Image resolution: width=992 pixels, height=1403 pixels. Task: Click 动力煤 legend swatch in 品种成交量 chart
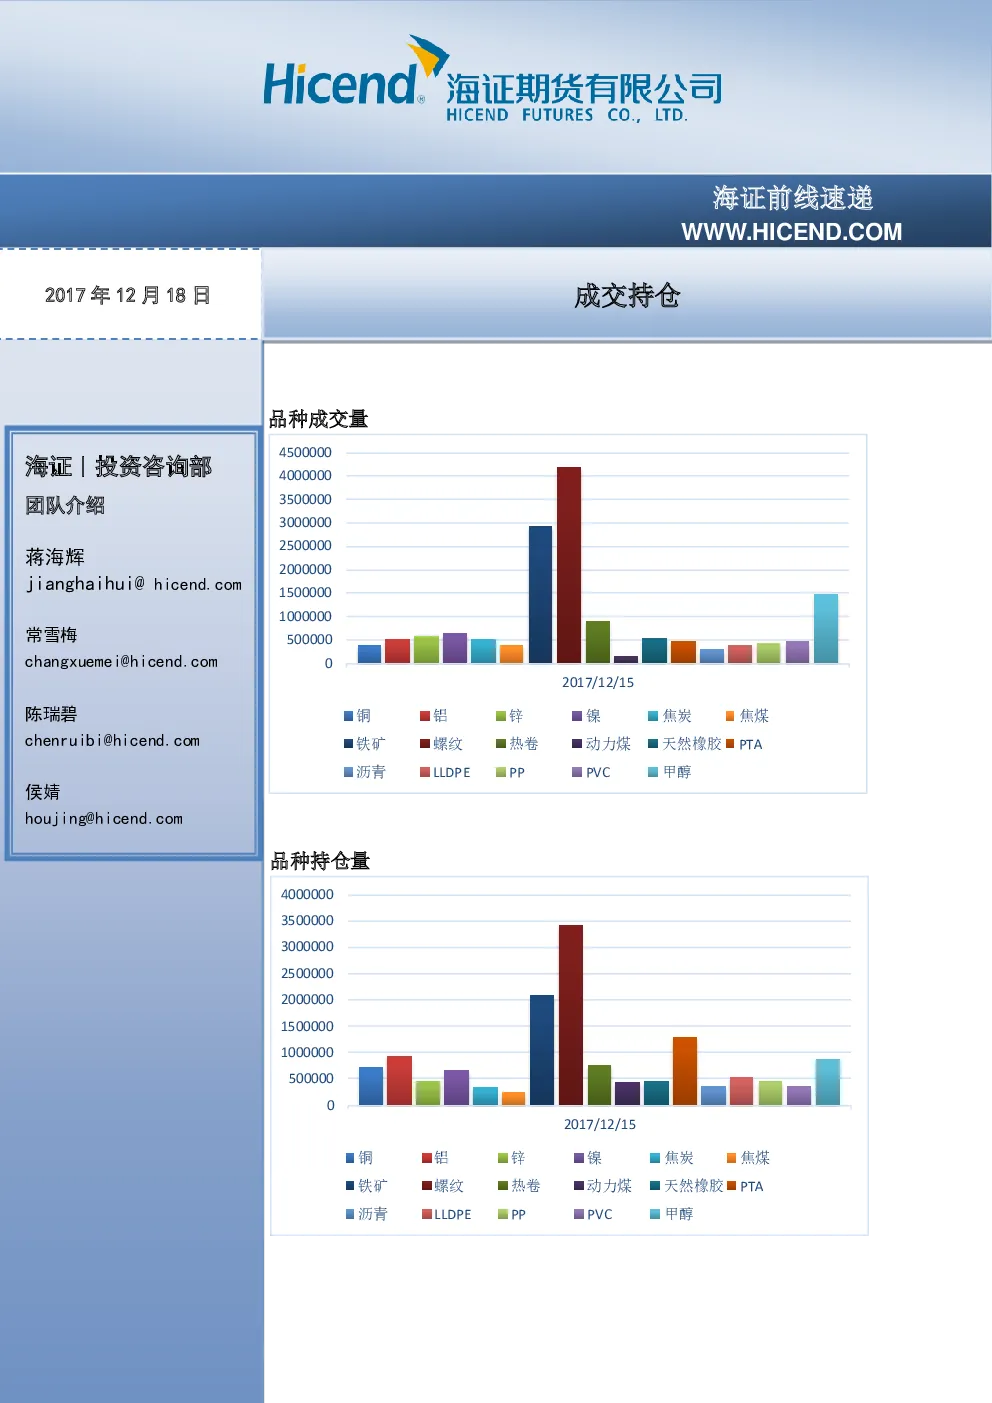click(x=577, y=744)
